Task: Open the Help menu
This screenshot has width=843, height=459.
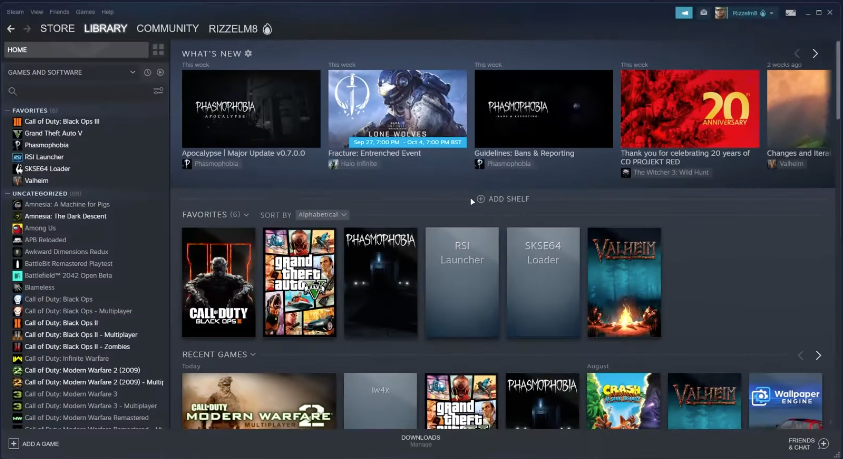Action: pyautogui.click(x=108, y=12)
